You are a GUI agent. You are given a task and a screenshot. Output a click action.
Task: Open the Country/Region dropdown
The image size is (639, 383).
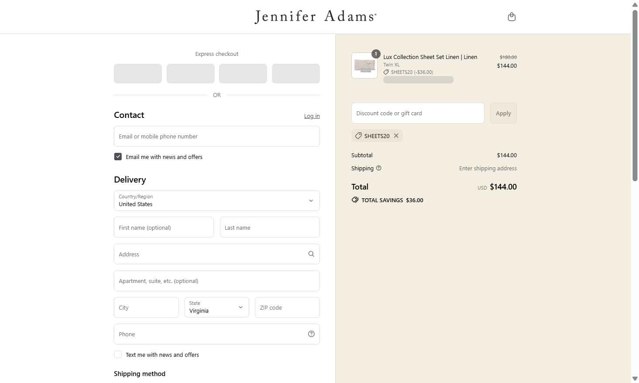(x=216, y=200)
